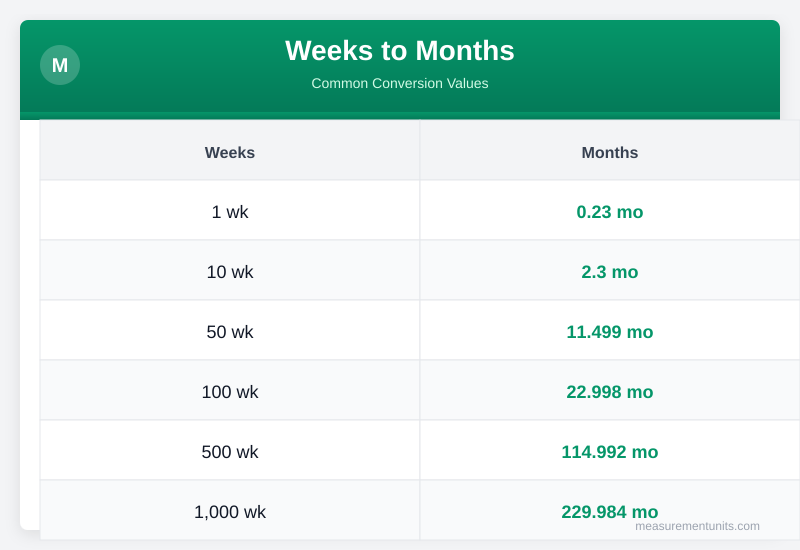Image resolution: width=800 pixels, height=550 pixels.
Task: Select the 1,000 wk cell
Action: [x=230, y=512]
